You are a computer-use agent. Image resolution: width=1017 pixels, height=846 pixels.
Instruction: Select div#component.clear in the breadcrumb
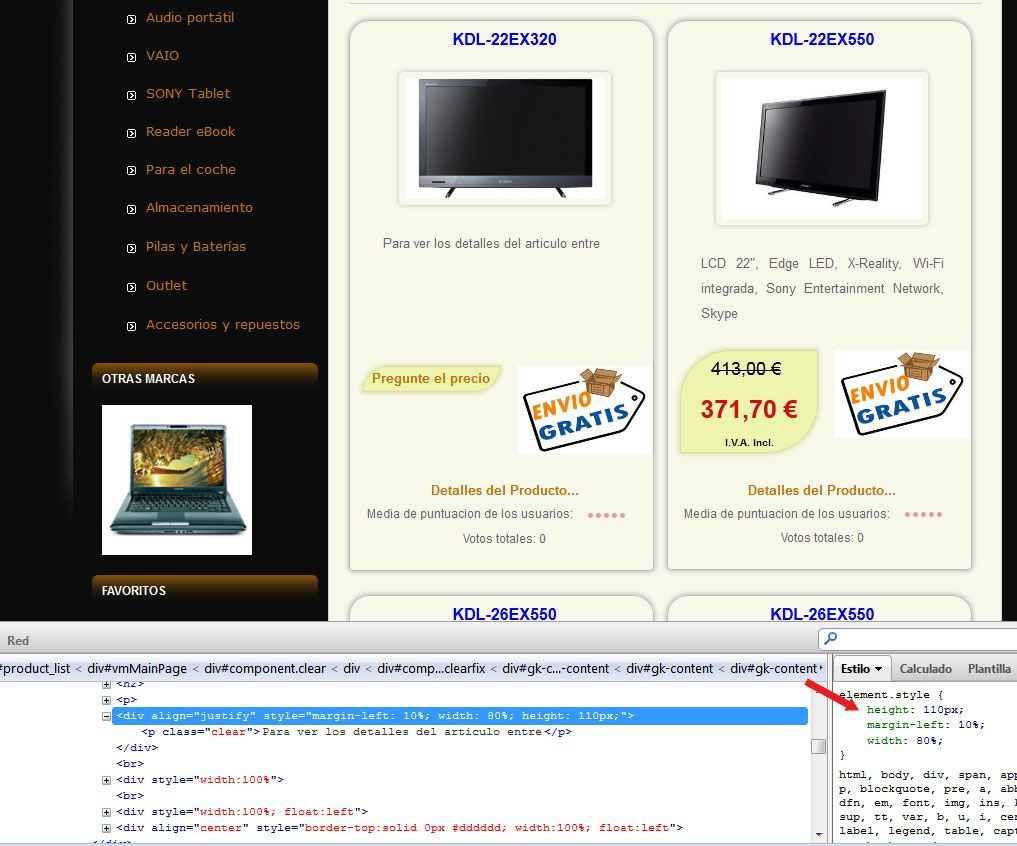265,668
